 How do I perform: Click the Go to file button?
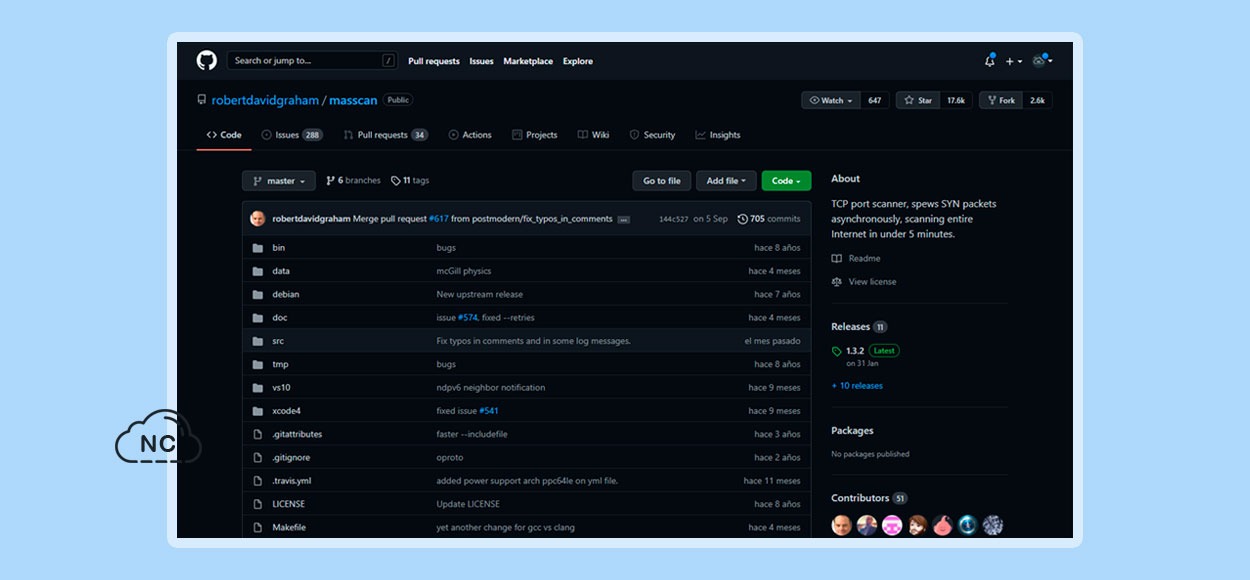point(662,181)
